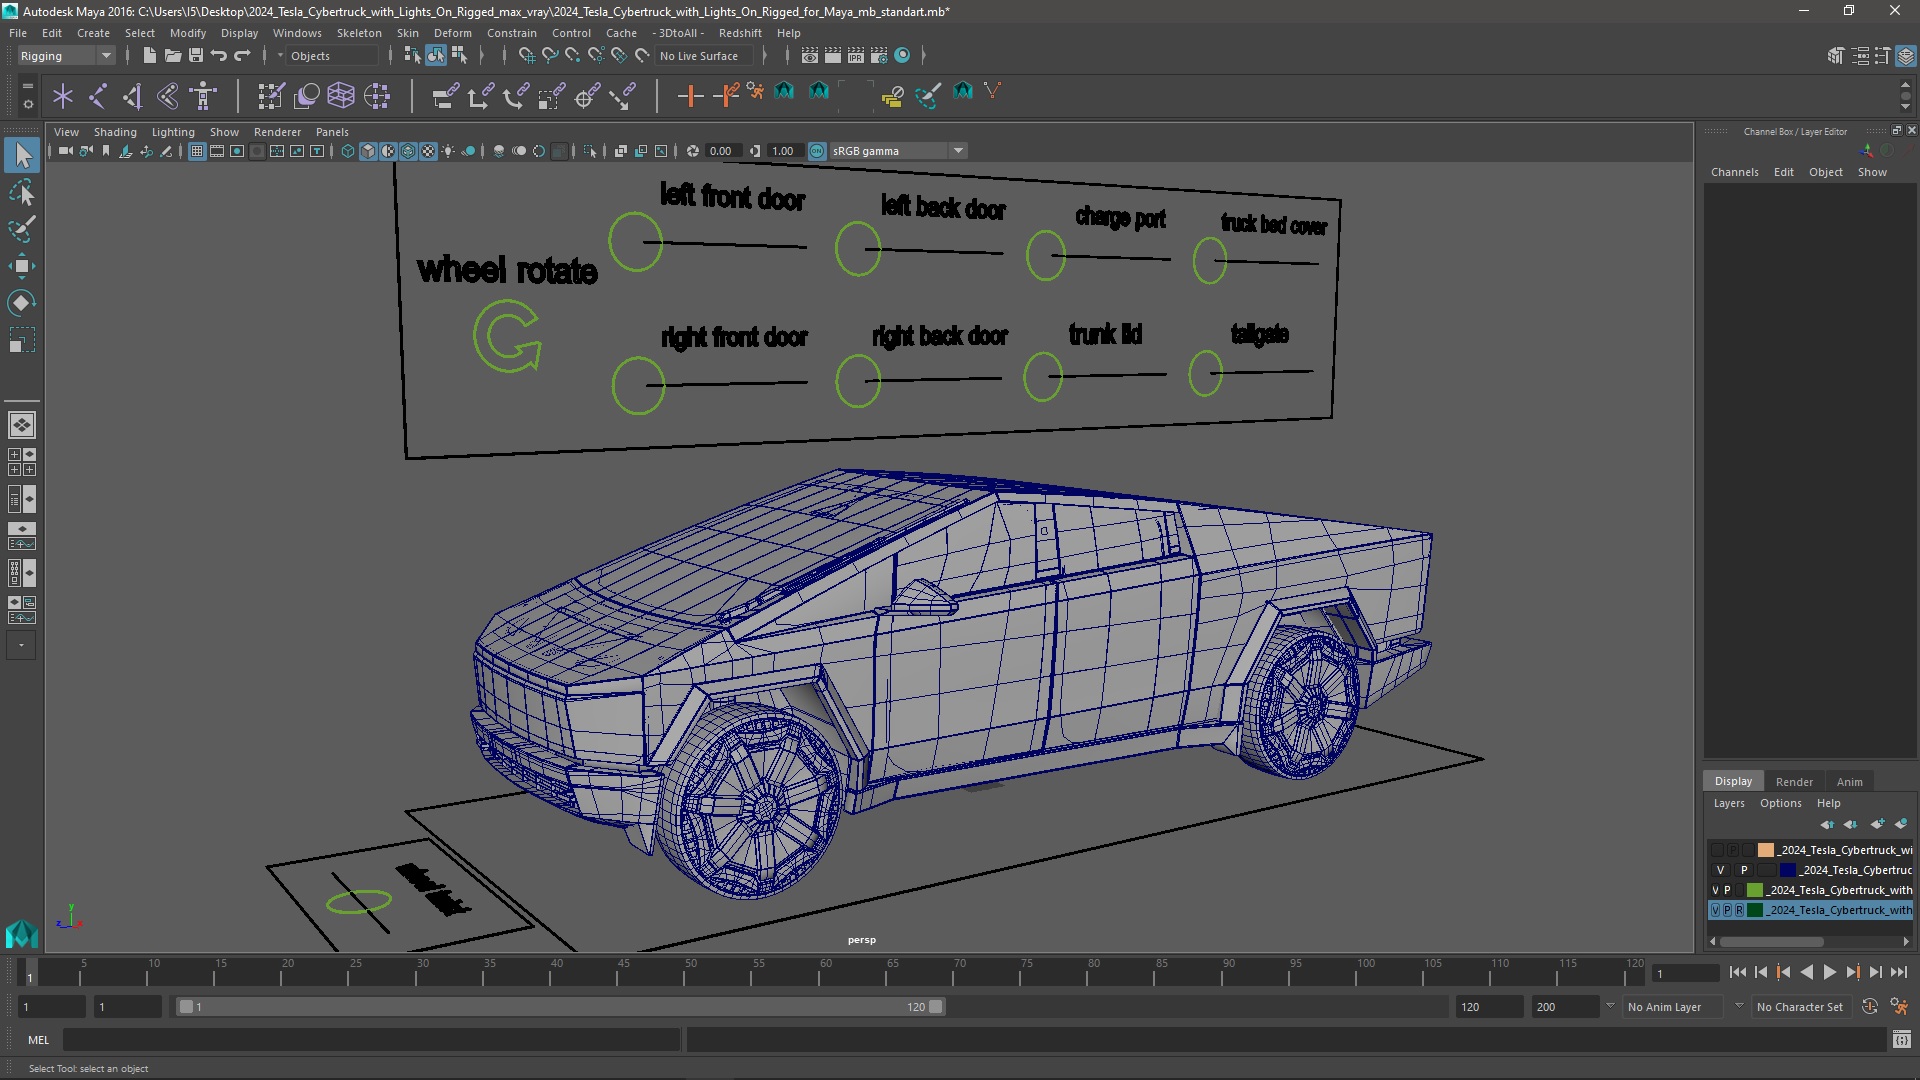The height and width of the screenshot is (1080, 1920).
Task: Open Channels menu in Channel Box
Action: (x=1734, y=172)
